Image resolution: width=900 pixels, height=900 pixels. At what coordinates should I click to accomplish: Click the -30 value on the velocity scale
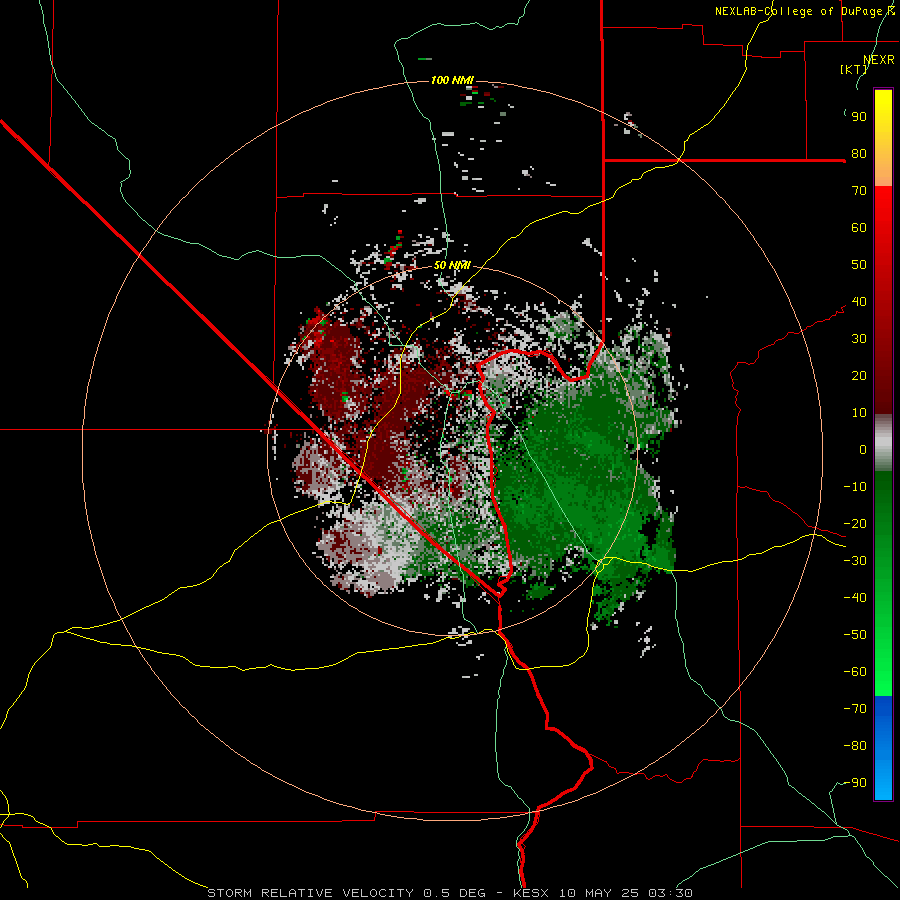(855, 561)
